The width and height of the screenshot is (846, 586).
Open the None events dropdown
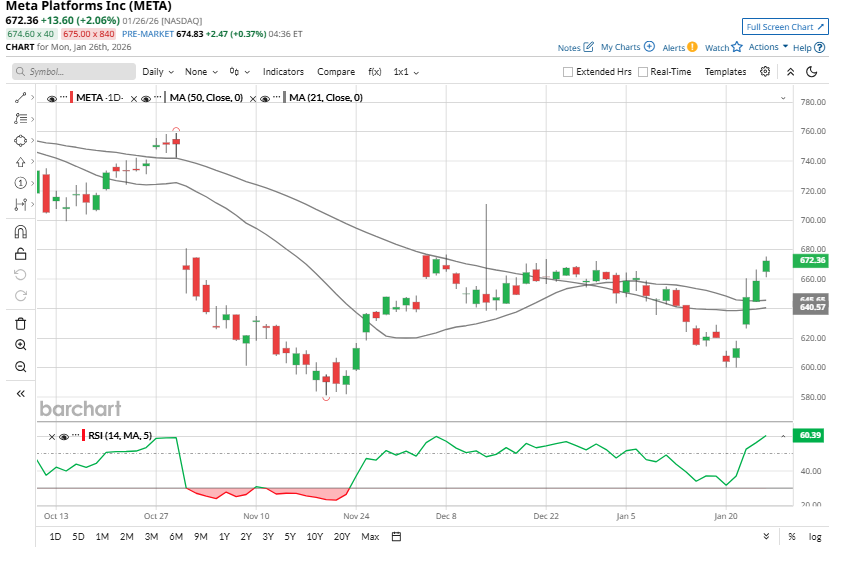[x=201, y=72]
